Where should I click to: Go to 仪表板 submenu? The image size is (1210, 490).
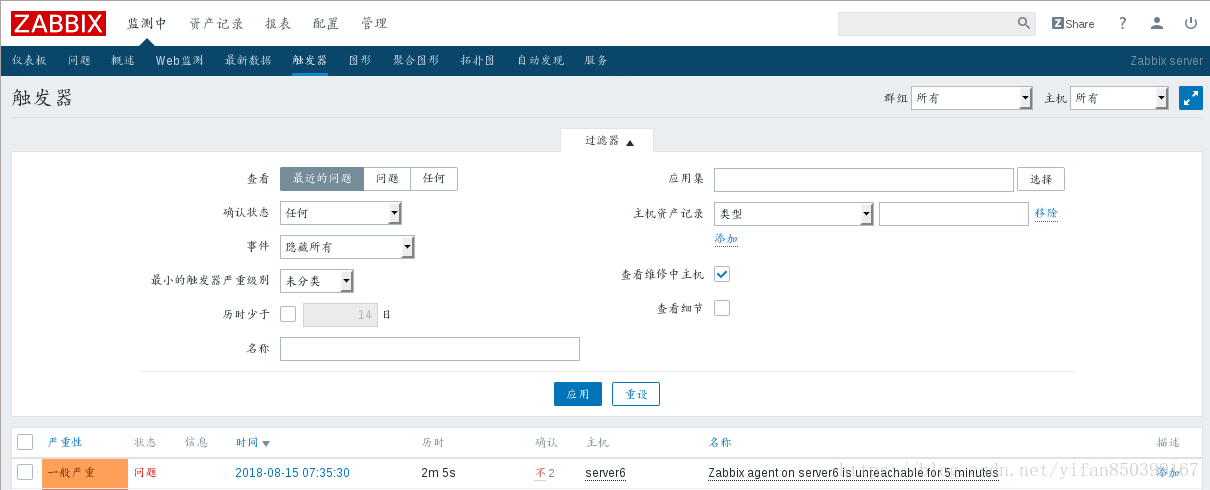pos(29,60)
